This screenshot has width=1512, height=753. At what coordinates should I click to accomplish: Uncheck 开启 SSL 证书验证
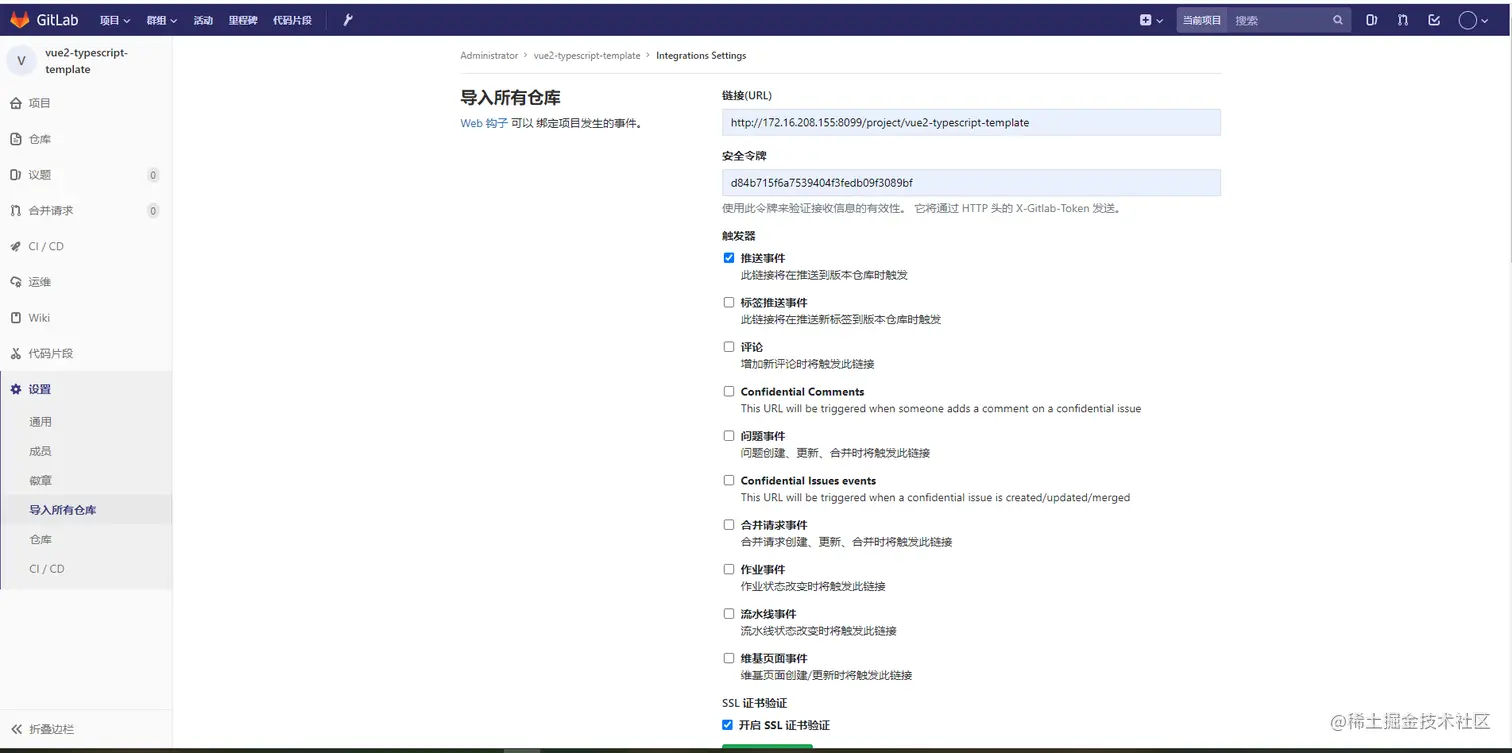click(729, 725)
